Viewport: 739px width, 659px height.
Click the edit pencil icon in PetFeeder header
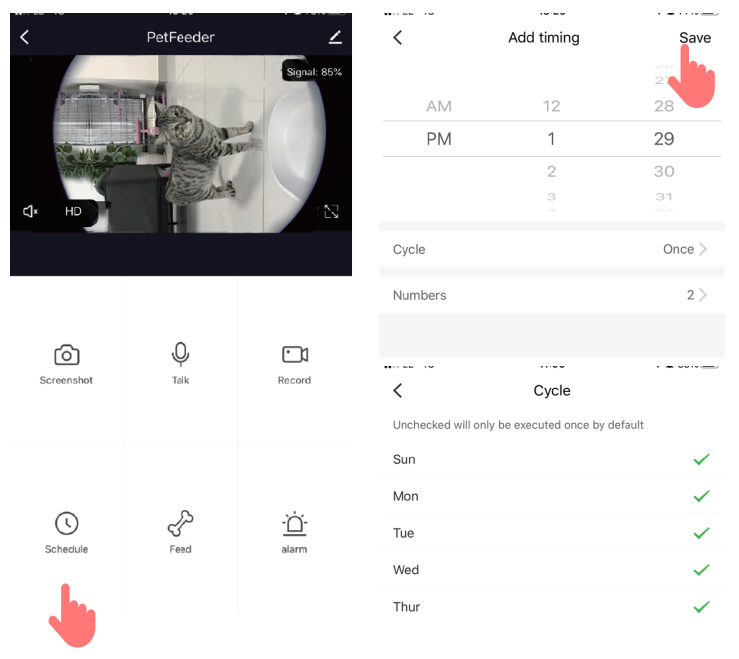[335, 37]
